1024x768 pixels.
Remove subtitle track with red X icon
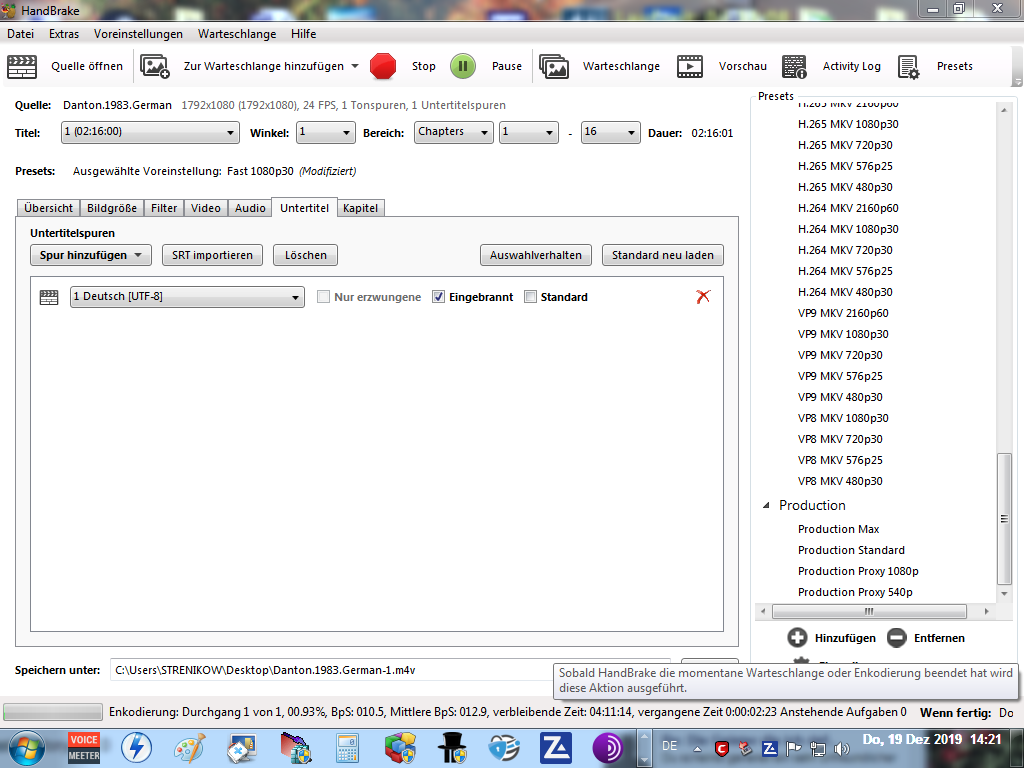click(703, 296)
